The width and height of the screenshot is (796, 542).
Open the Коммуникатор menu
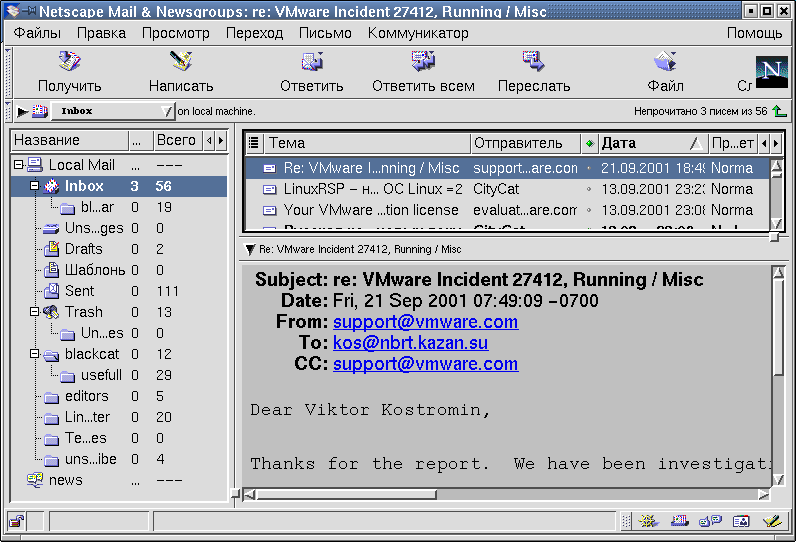pyautogui.click(x=418, y=33)
